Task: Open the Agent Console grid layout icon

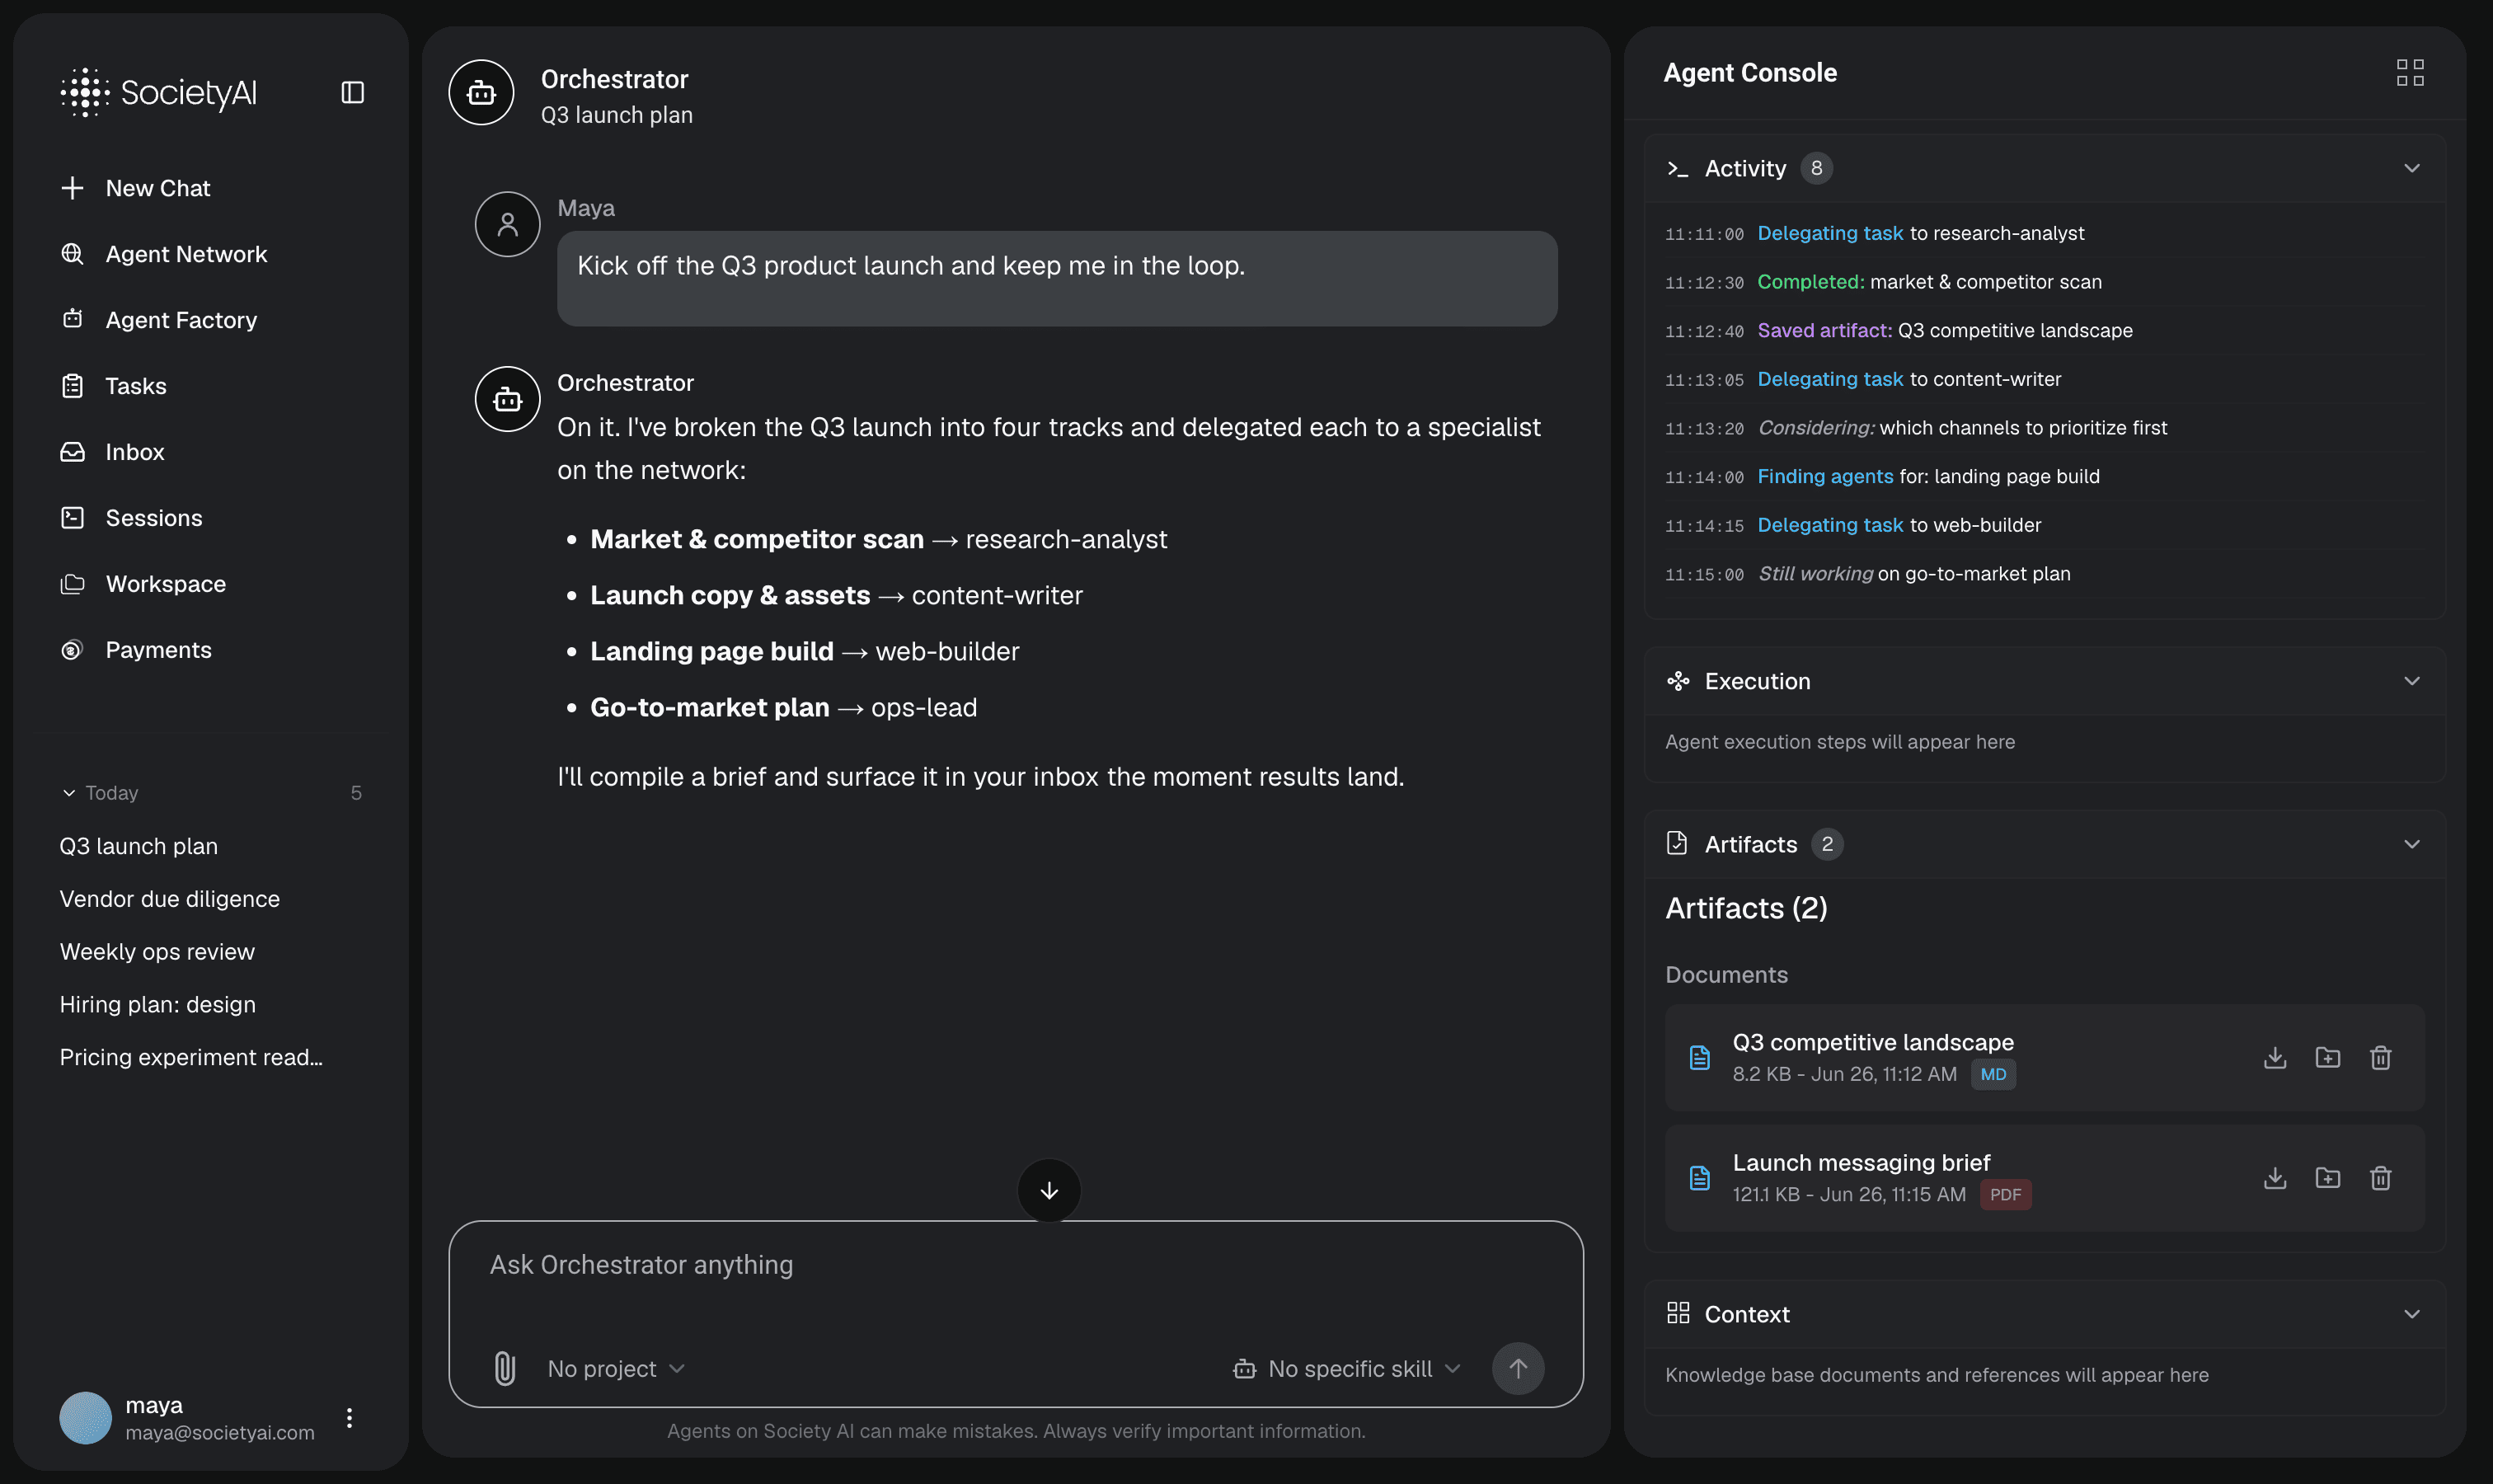Action: point(2410,72)
